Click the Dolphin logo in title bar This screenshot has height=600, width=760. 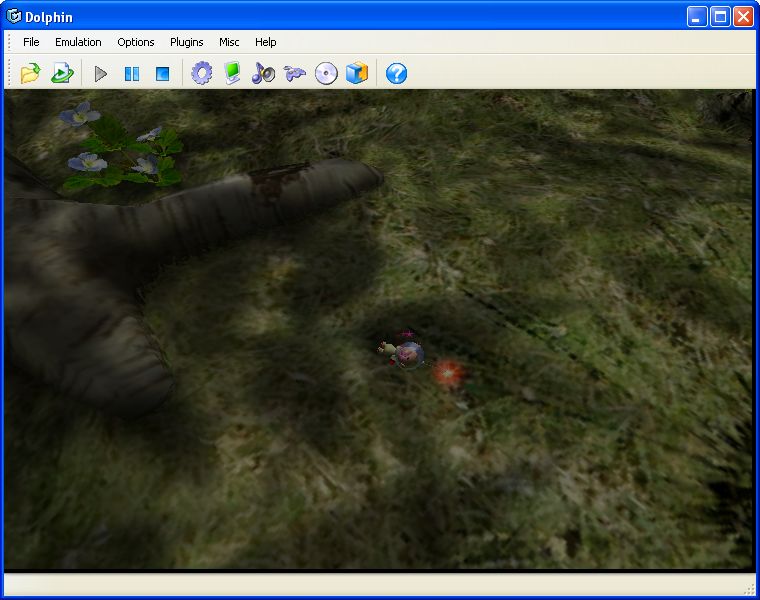pos(14,16)
